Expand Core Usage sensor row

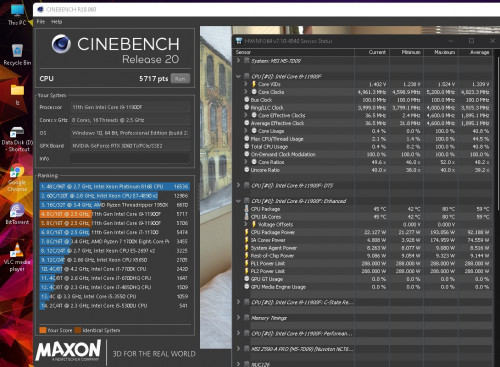(246, 131)
